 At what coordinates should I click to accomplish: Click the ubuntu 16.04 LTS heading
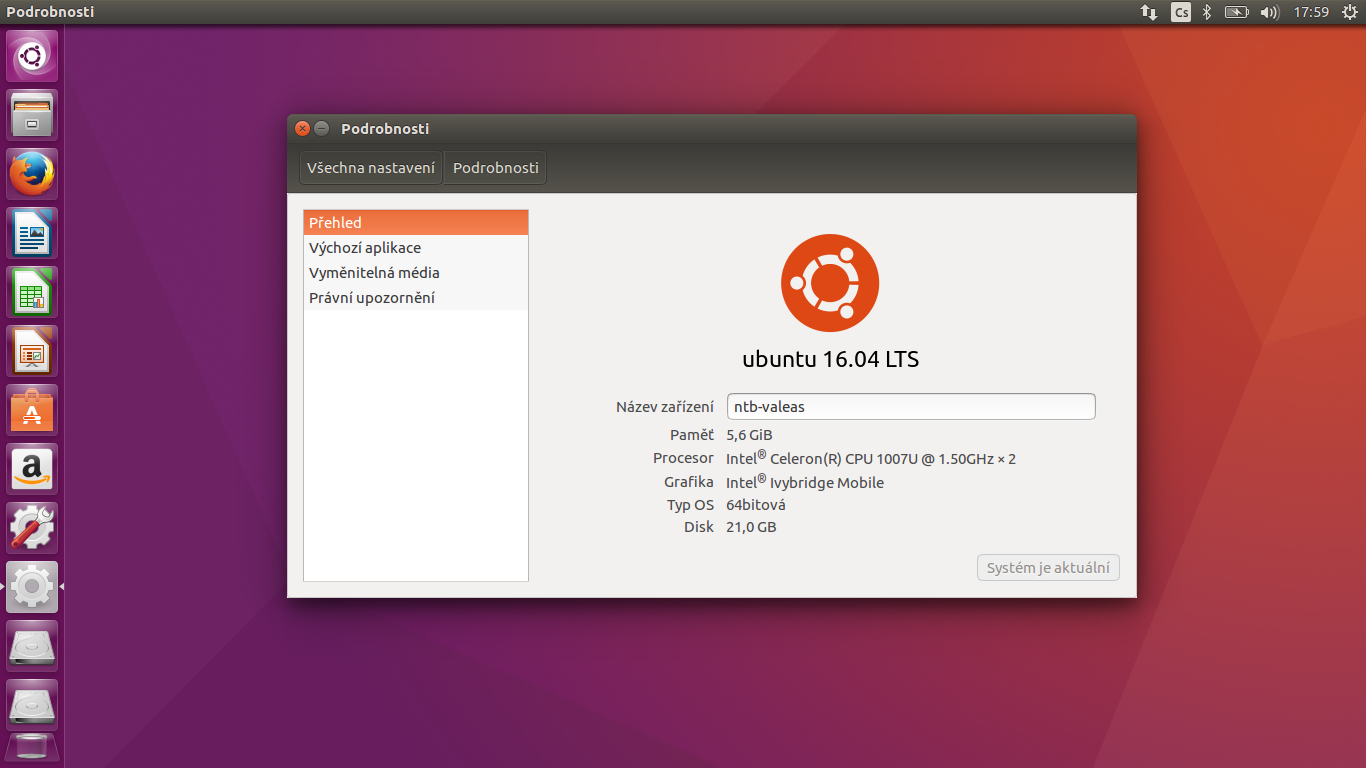[830, 360]
